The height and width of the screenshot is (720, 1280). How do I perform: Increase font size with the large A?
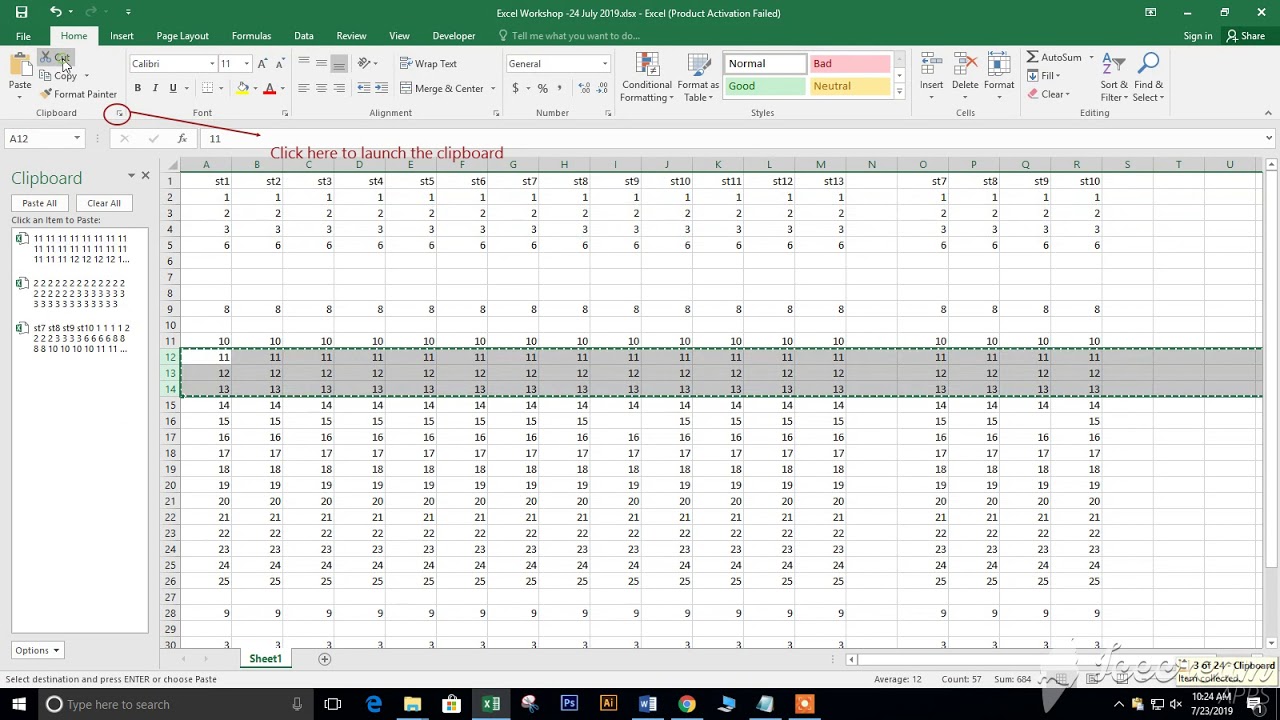click(x=262, y=63)
